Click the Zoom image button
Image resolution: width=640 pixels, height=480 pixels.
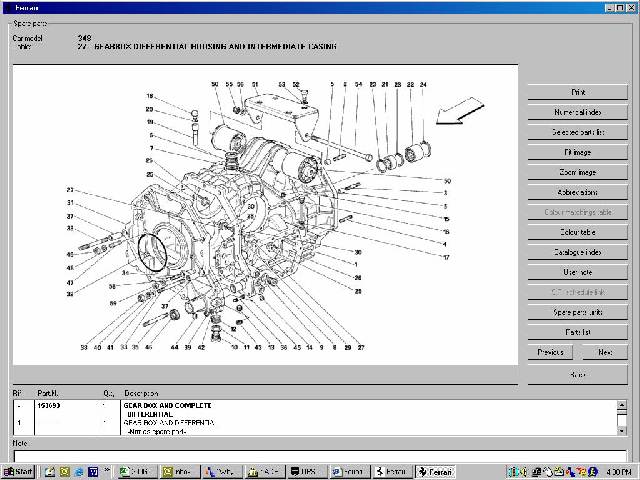[x=578, y=172]
